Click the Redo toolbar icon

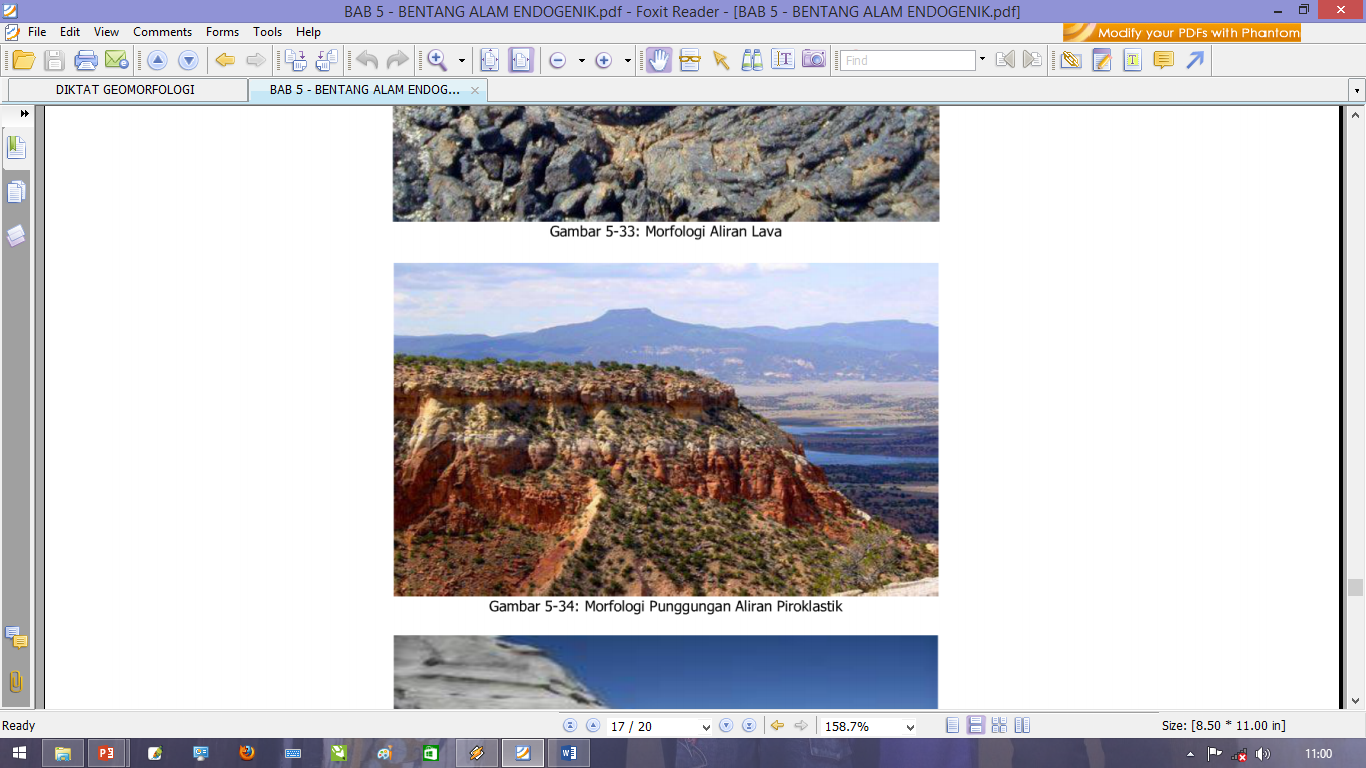[x=397, y=60]
